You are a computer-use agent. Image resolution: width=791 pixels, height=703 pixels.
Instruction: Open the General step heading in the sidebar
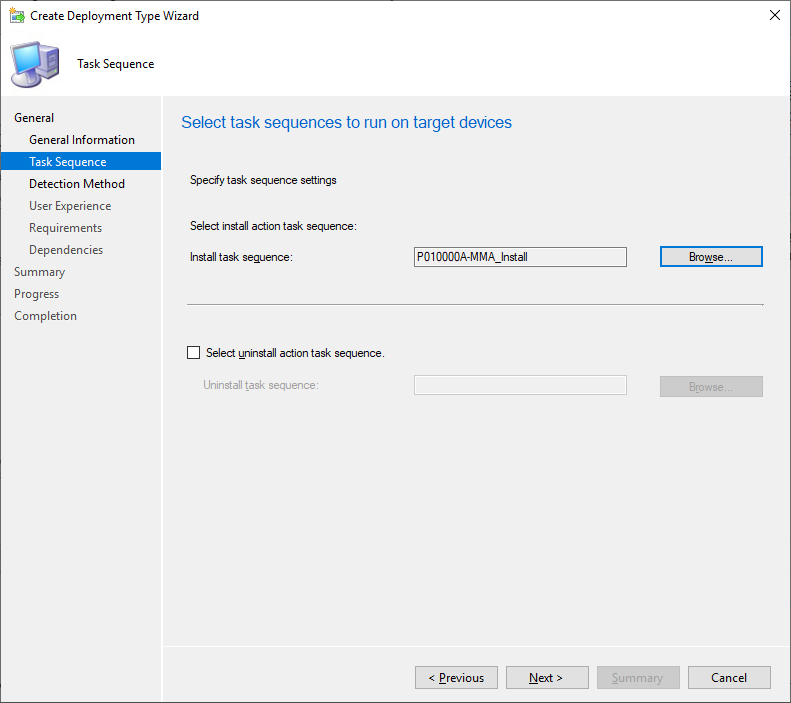pyautogui.click(x=34, y=118)
